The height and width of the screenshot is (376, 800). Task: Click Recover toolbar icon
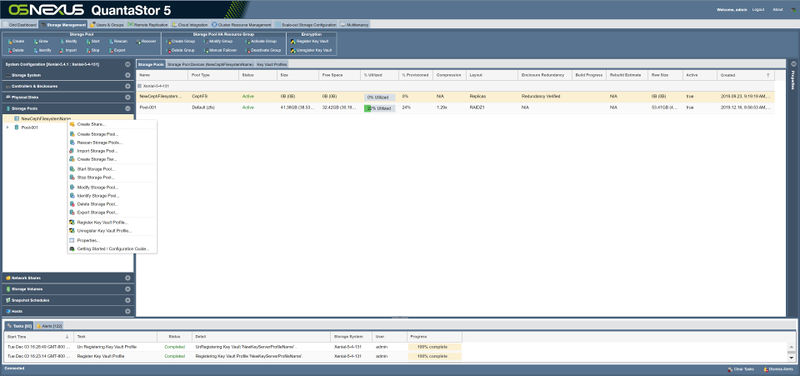[138, 41]
